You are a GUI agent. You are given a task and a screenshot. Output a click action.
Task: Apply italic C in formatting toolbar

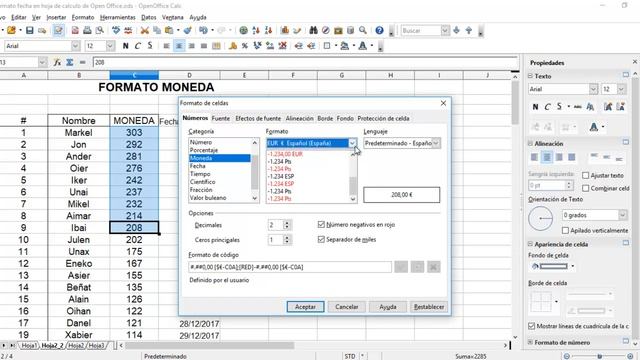coord(138,46)
